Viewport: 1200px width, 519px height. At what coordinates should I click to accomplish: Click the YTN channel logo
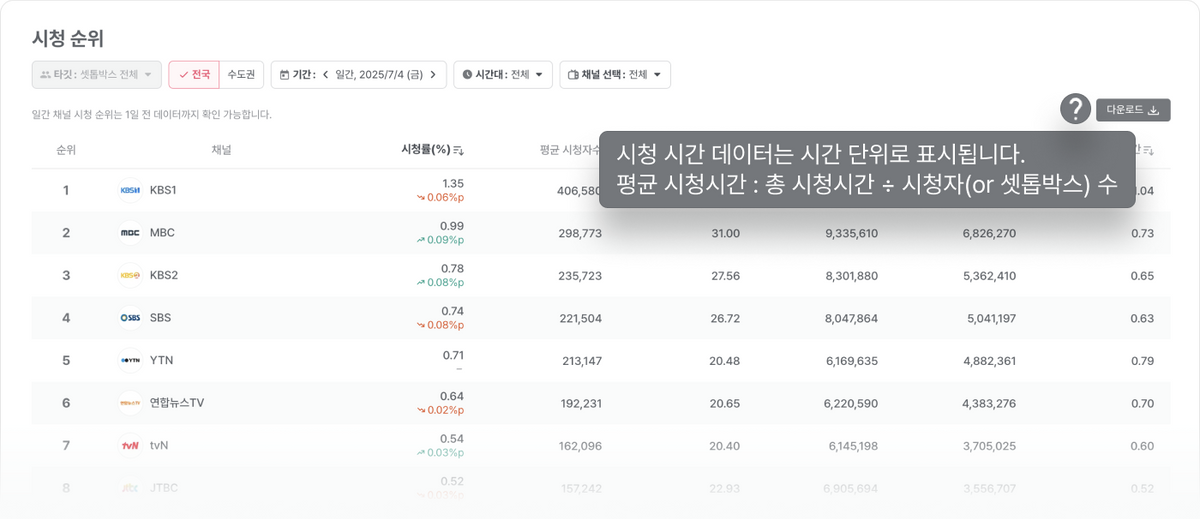[130, 360]
